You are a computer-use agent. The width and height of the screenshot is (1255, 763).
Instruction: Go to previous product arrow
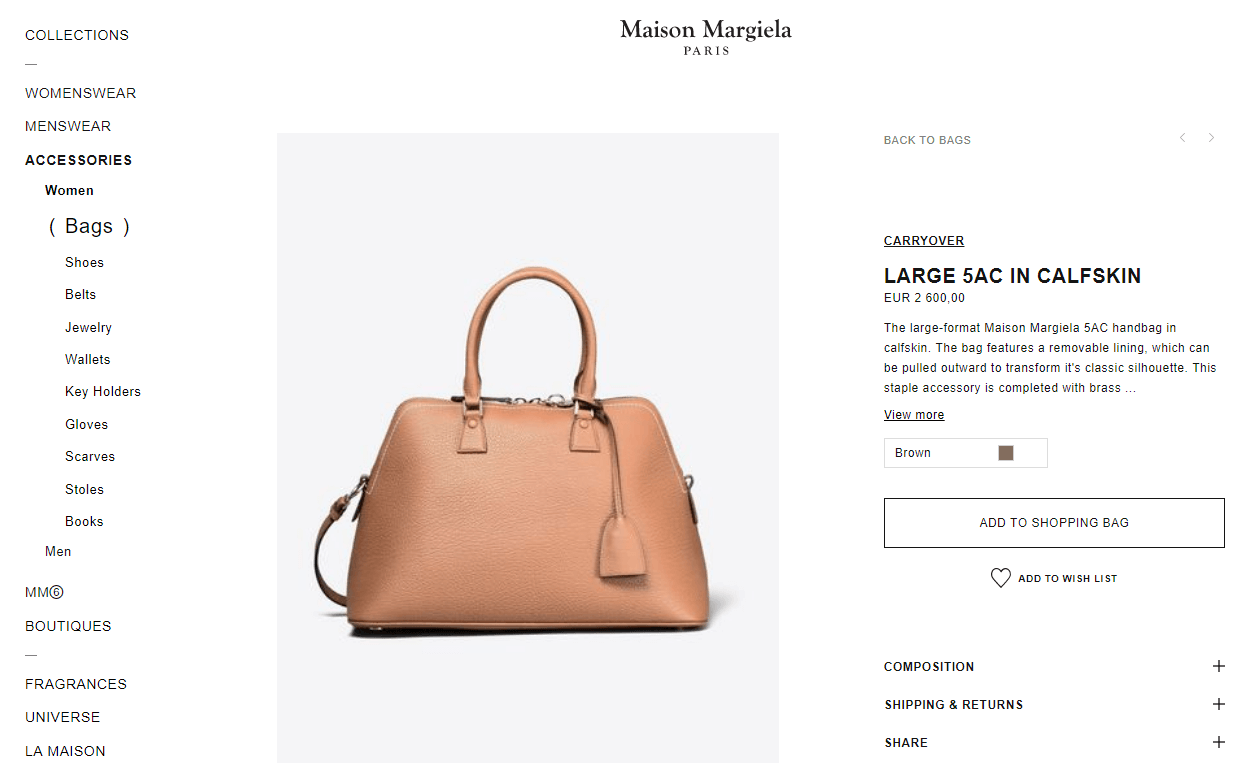(x=1182, y=138)
